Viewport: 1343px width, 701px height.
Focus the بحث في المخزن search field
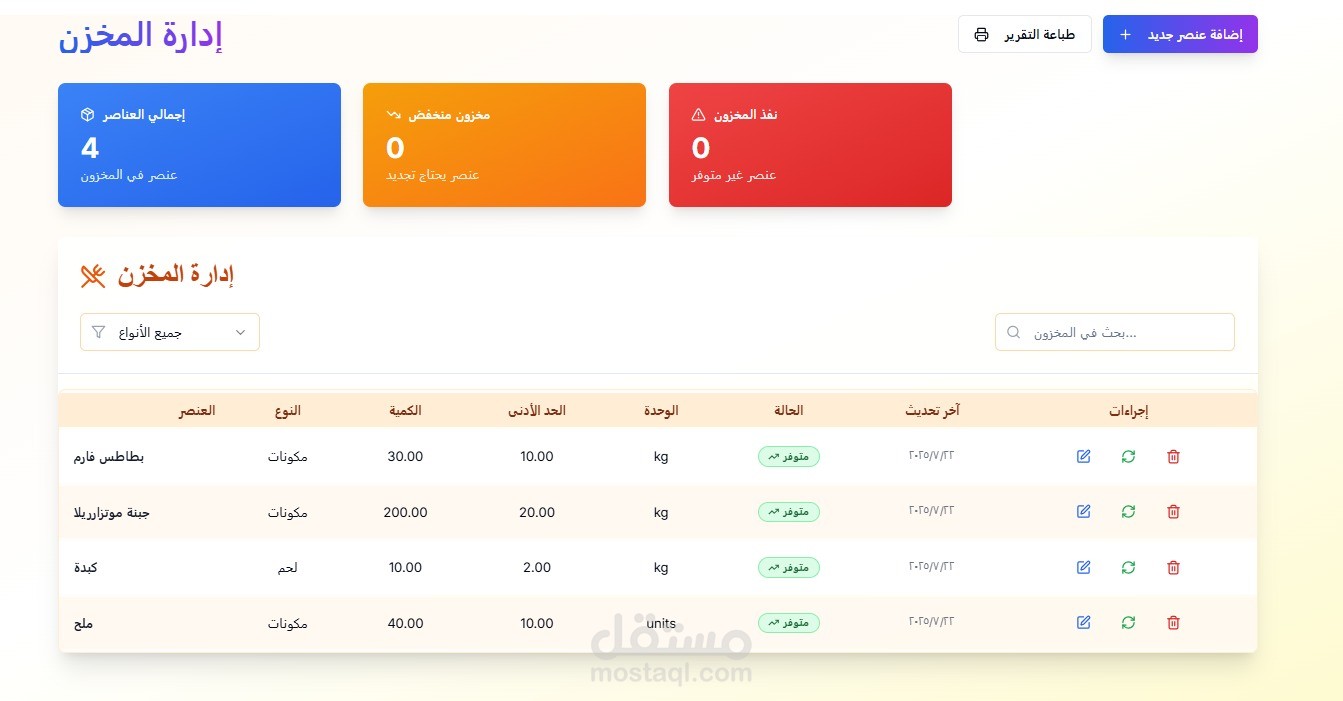(1115, 332)
